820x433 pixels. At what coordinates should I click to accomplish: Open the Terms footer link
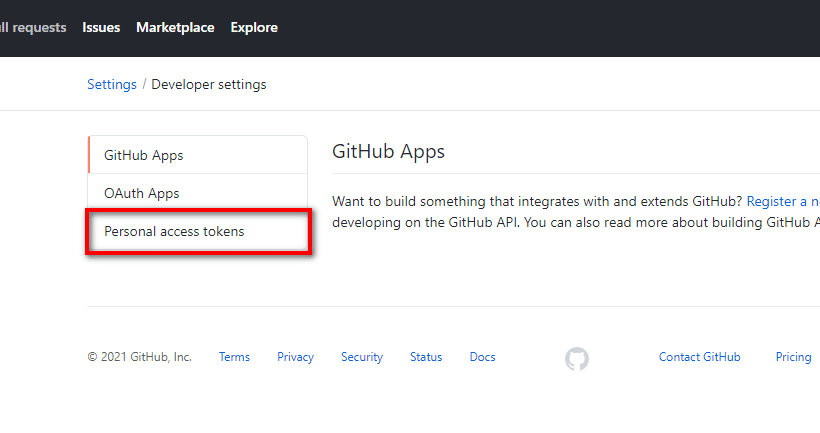(x=234, y=357)
